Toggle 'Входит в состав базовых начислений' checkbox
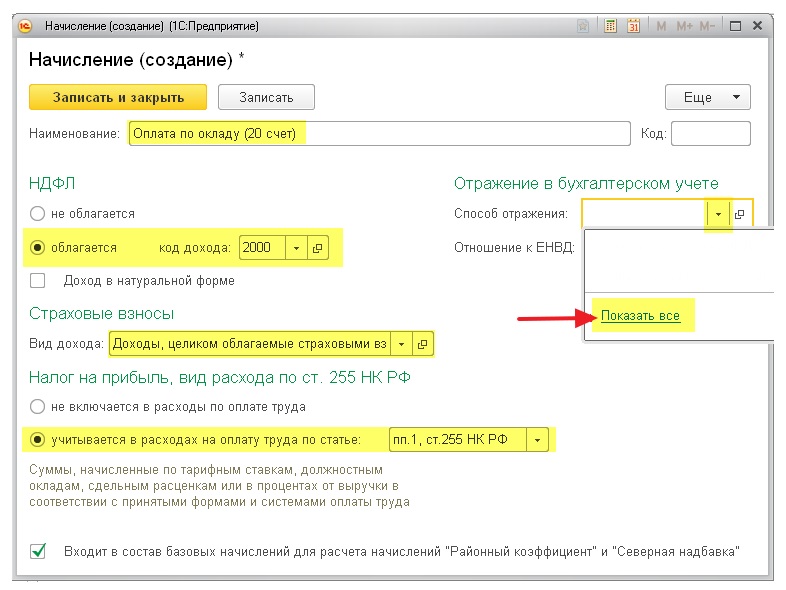Image resolution: width=786 pixels, height=590 pixels. pos(38,551)
